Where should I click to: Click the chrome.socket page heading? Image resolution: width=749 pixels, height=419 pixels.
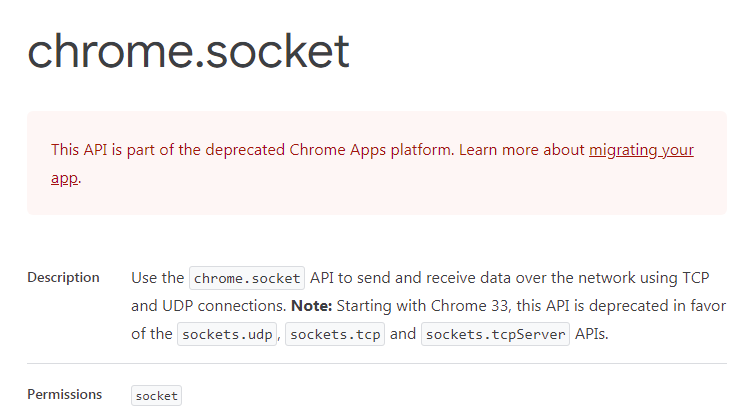click(188, 51)
